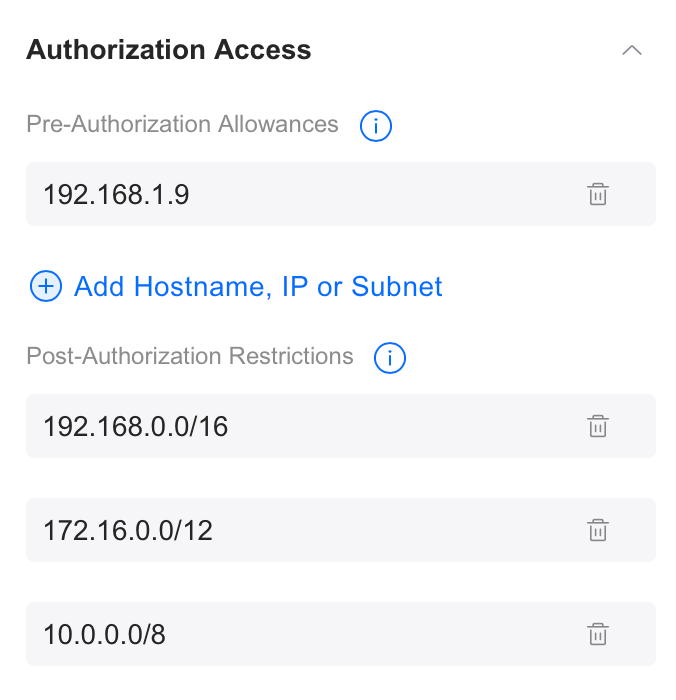Click the Add Hostname, IP or Subnet link
The image size is (676, 700).
(258, 287)
